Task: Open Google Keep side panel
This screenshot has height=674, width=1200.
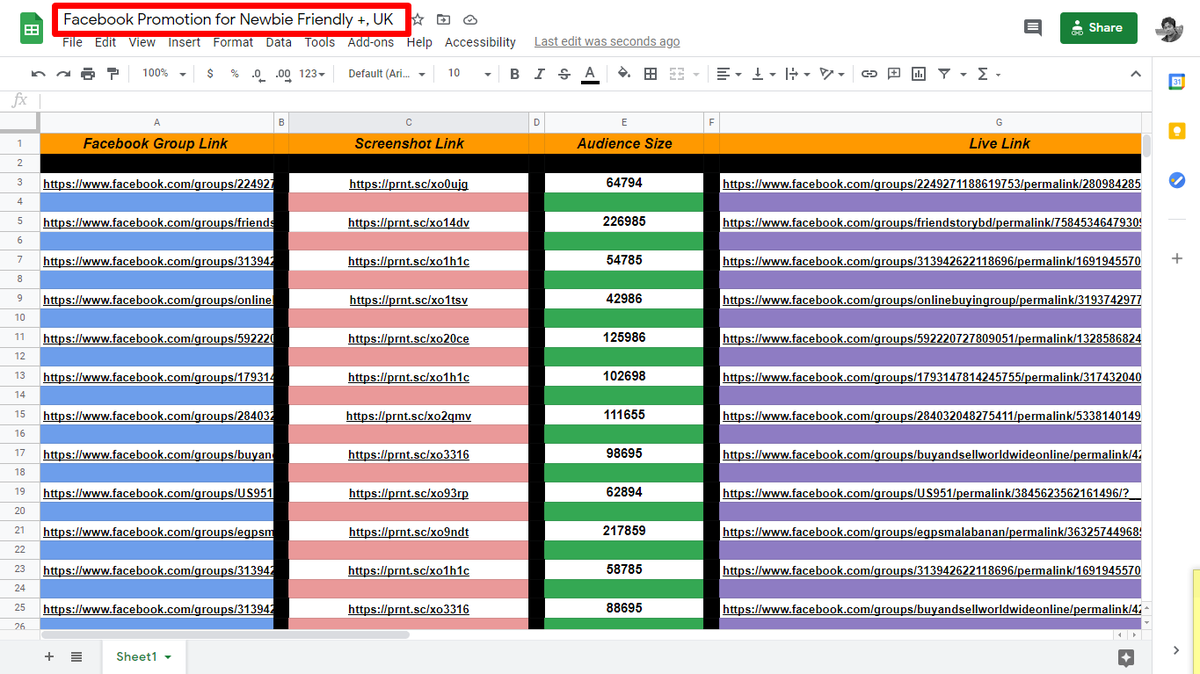Action: tap(1177, 131)
